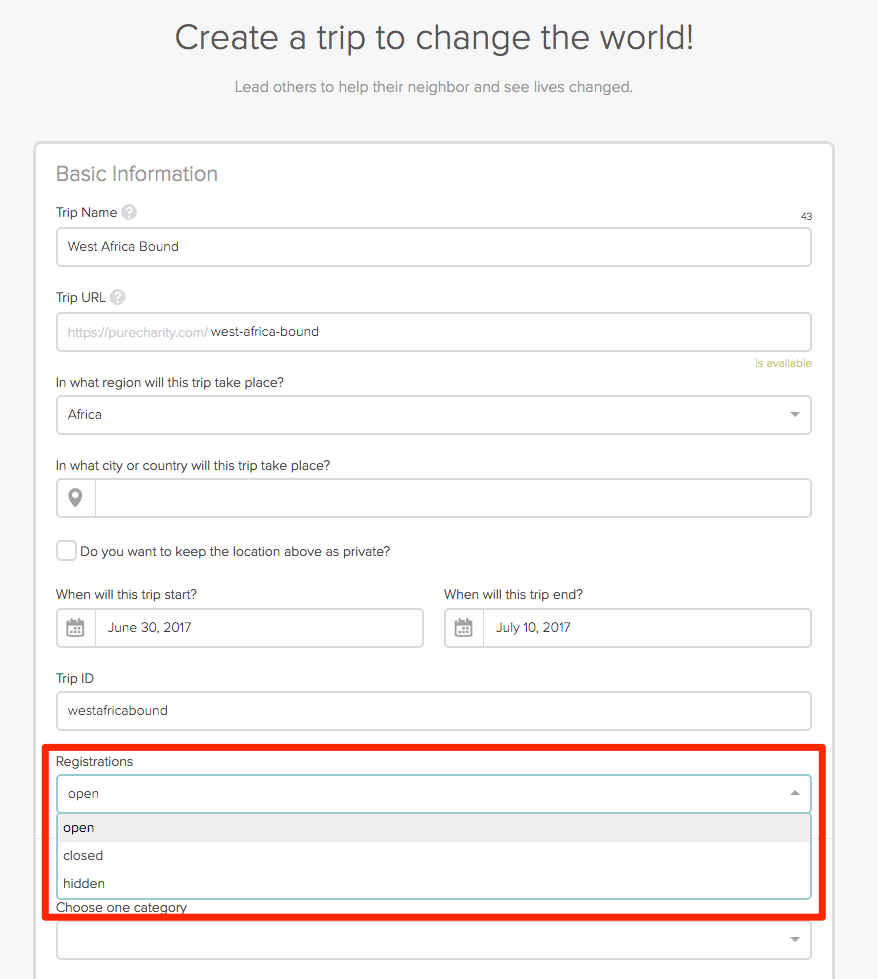Enable keep location private checkbox

click(x=66, y=551)
